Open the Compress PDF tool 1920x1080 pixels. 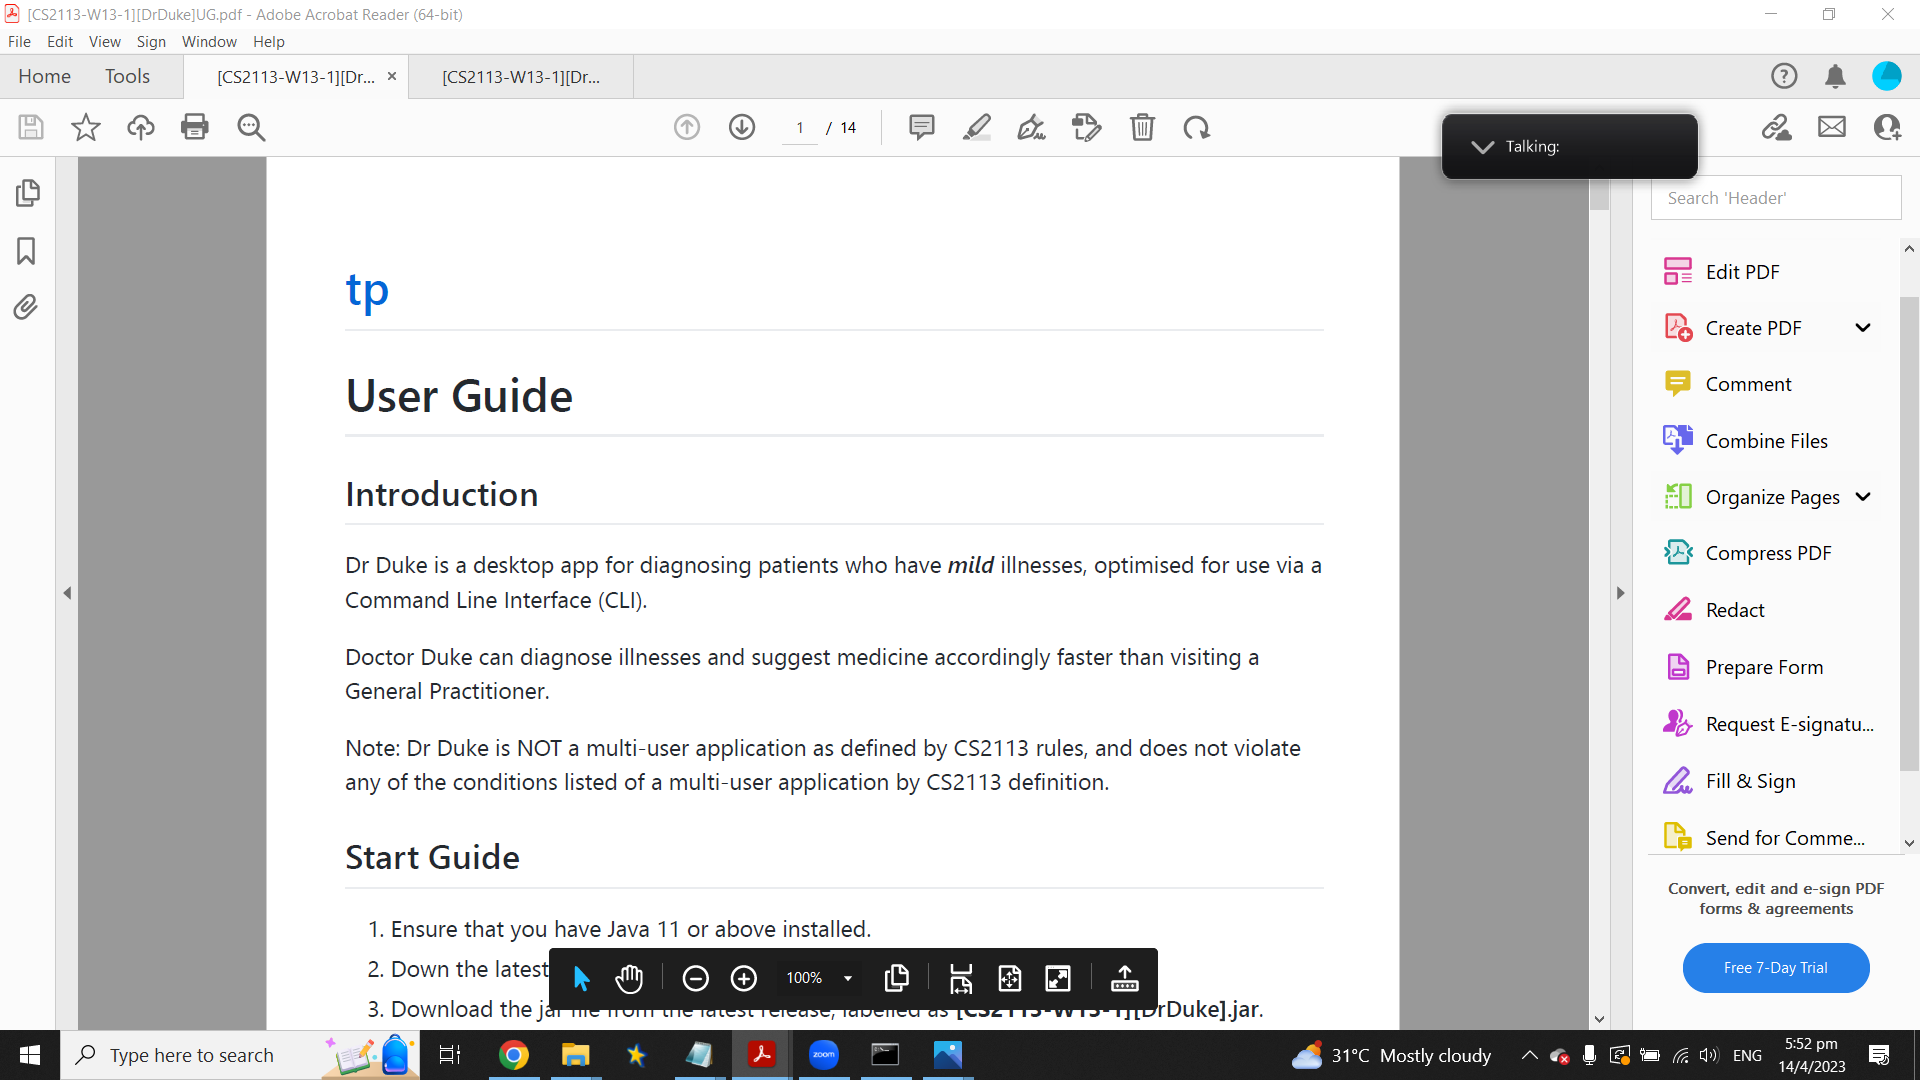click(x=1767, y=553)
